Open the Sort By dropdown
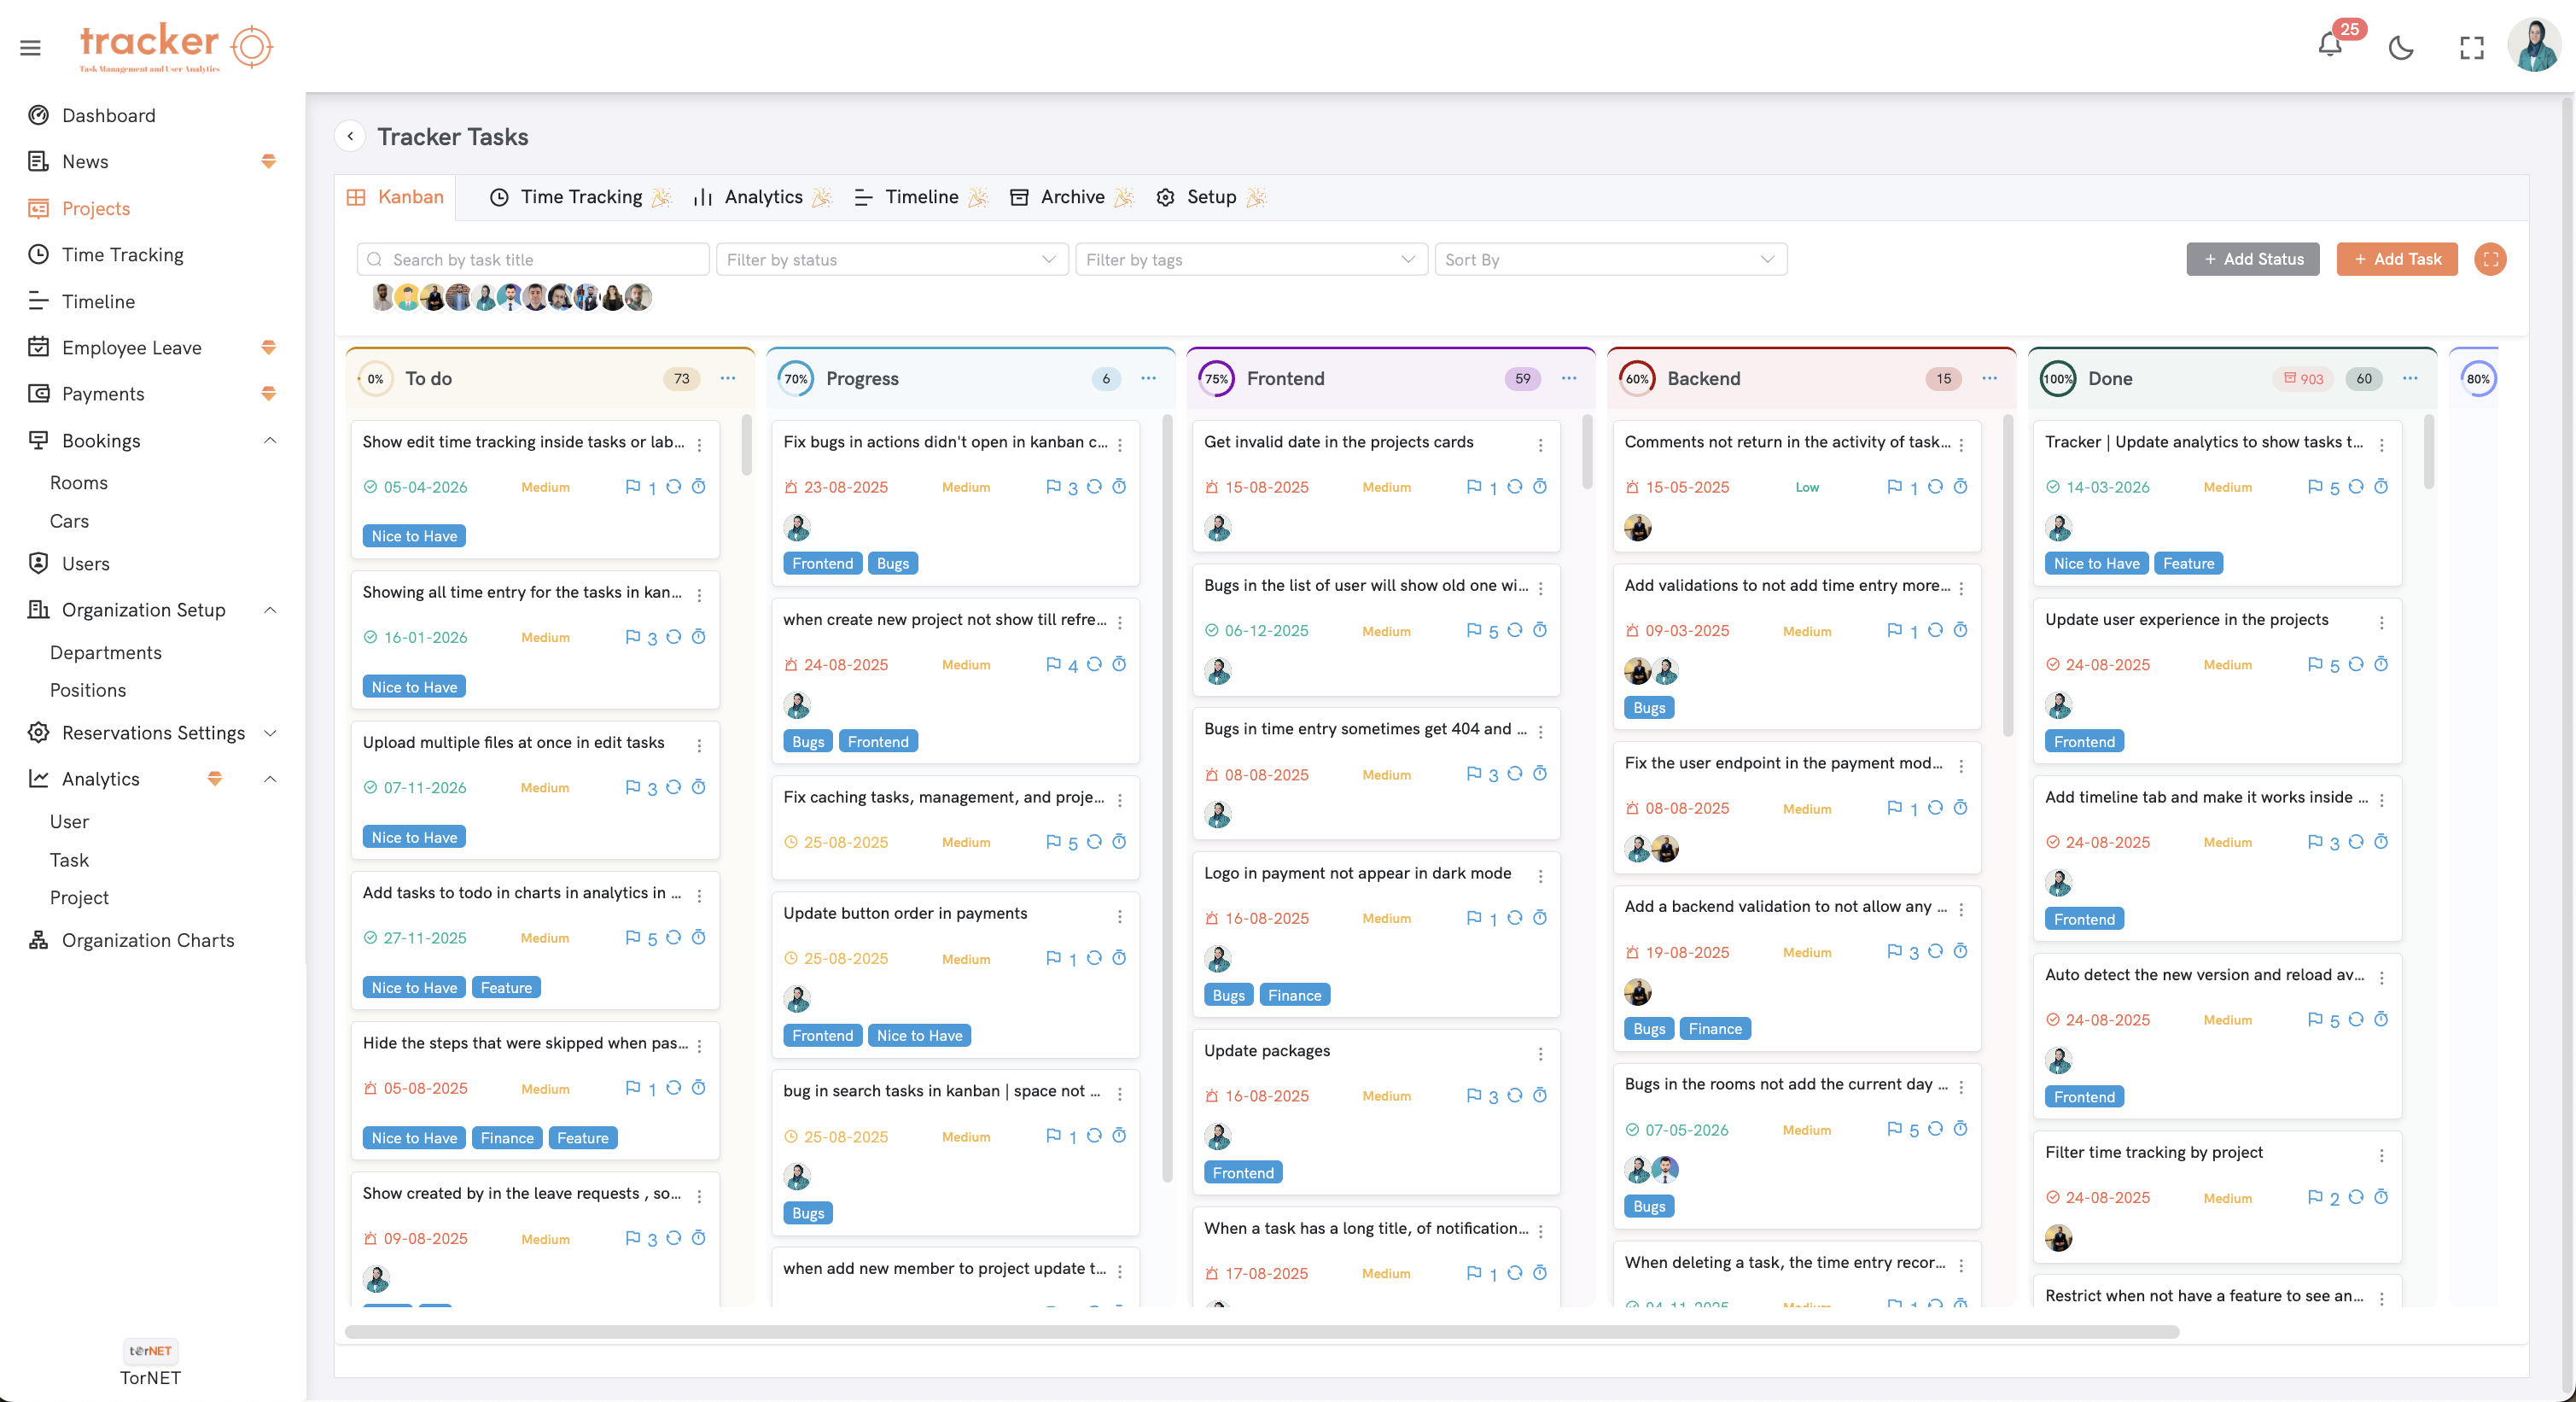The width and height of the screenshot is (2576, 1402). pos(1610,259)
